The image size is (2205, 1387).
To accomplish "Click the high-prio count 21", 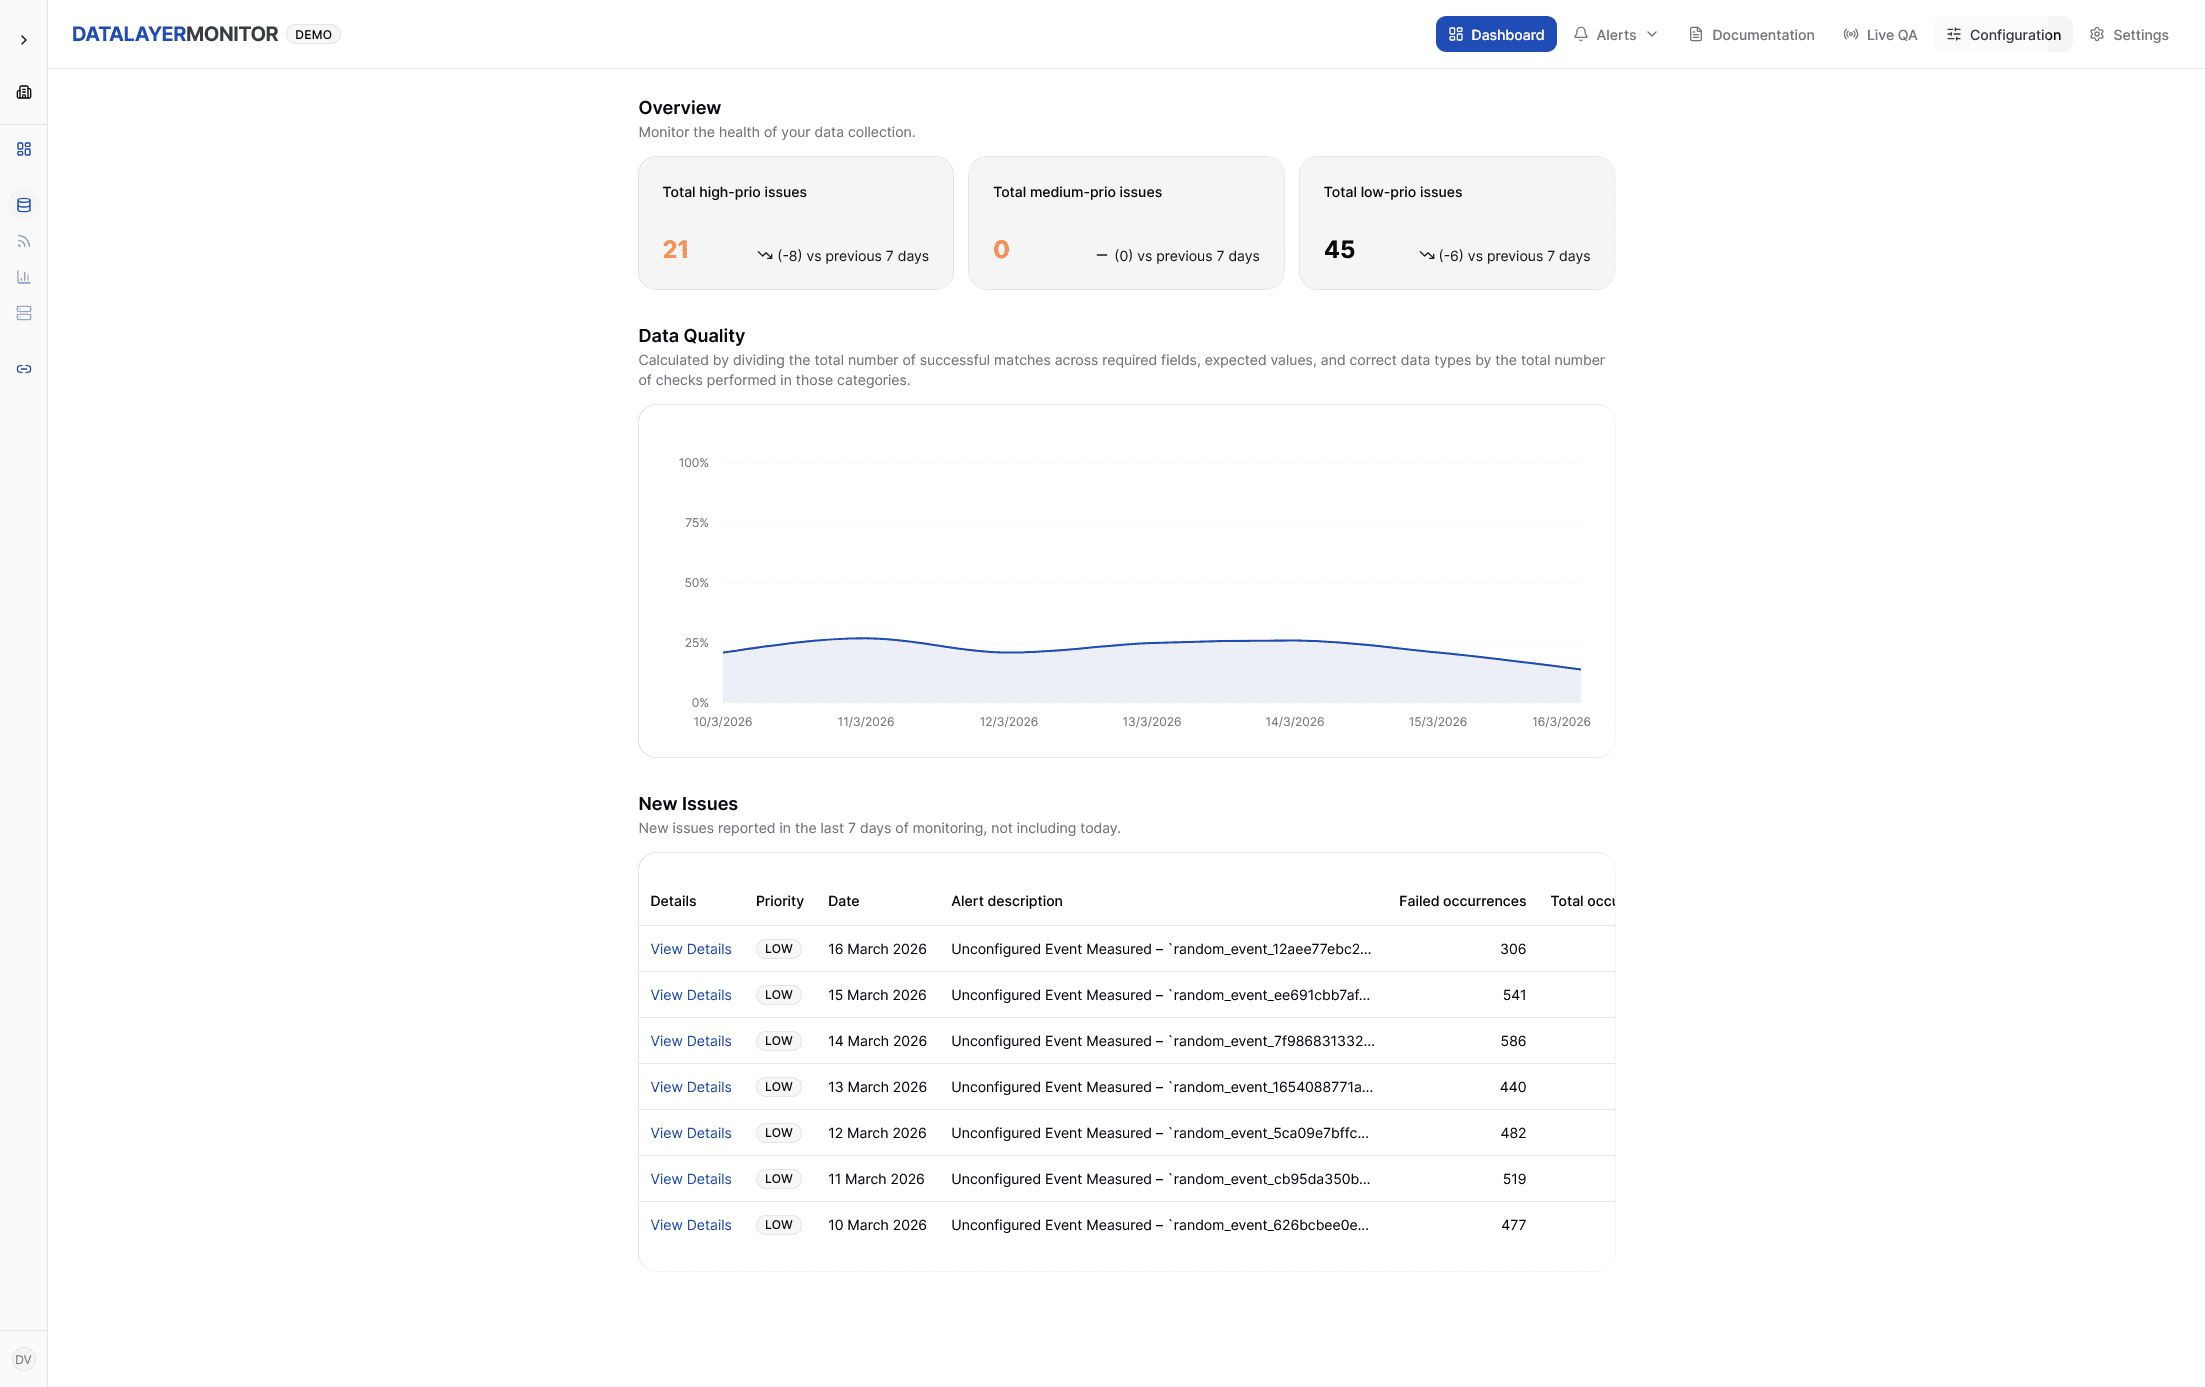I will tap(676, 249).
